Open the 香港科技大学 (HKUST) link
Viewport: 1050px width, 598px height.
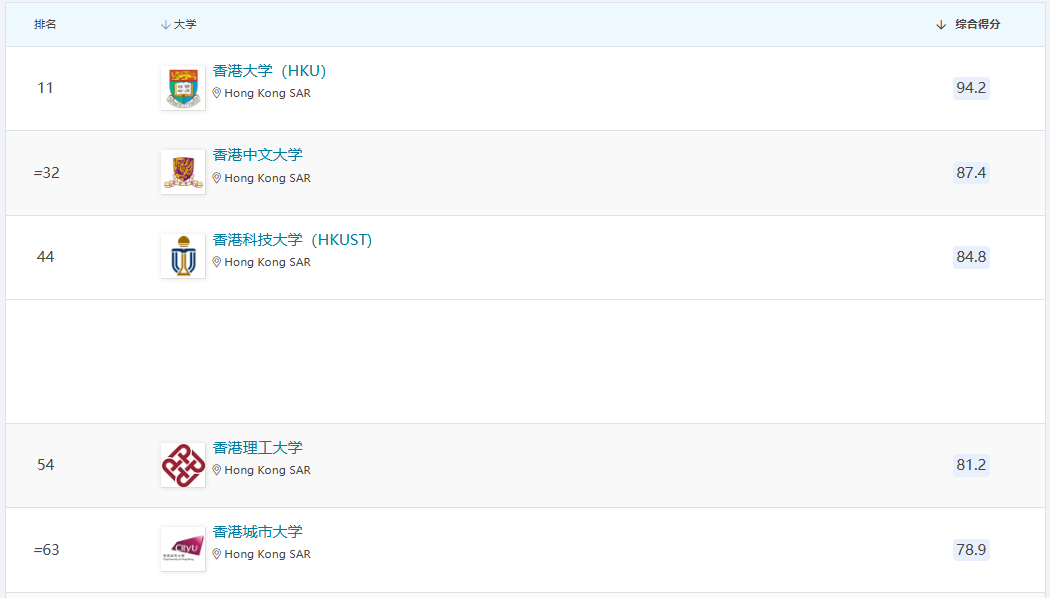(292, 240)
